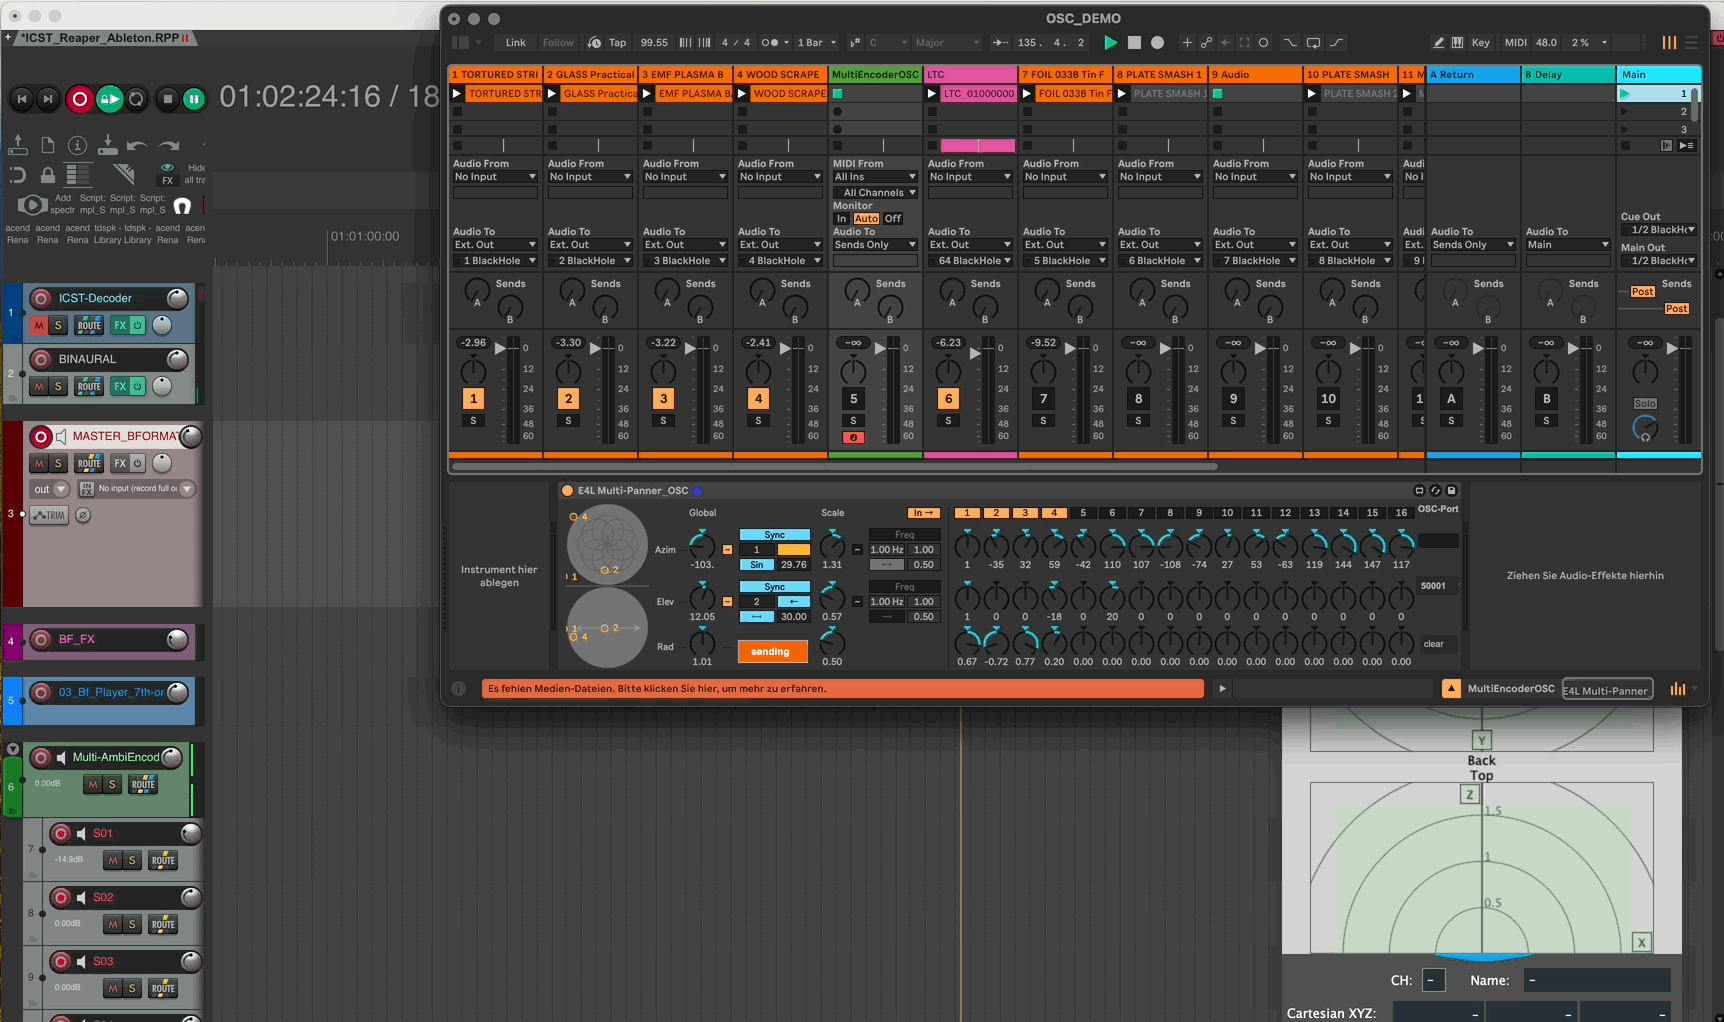Image resolution: width=1724 pixels, height=1022 pixels.
Task: Toggle the computer MIDI keyboard icon
Action: [x=1459, y=42]
